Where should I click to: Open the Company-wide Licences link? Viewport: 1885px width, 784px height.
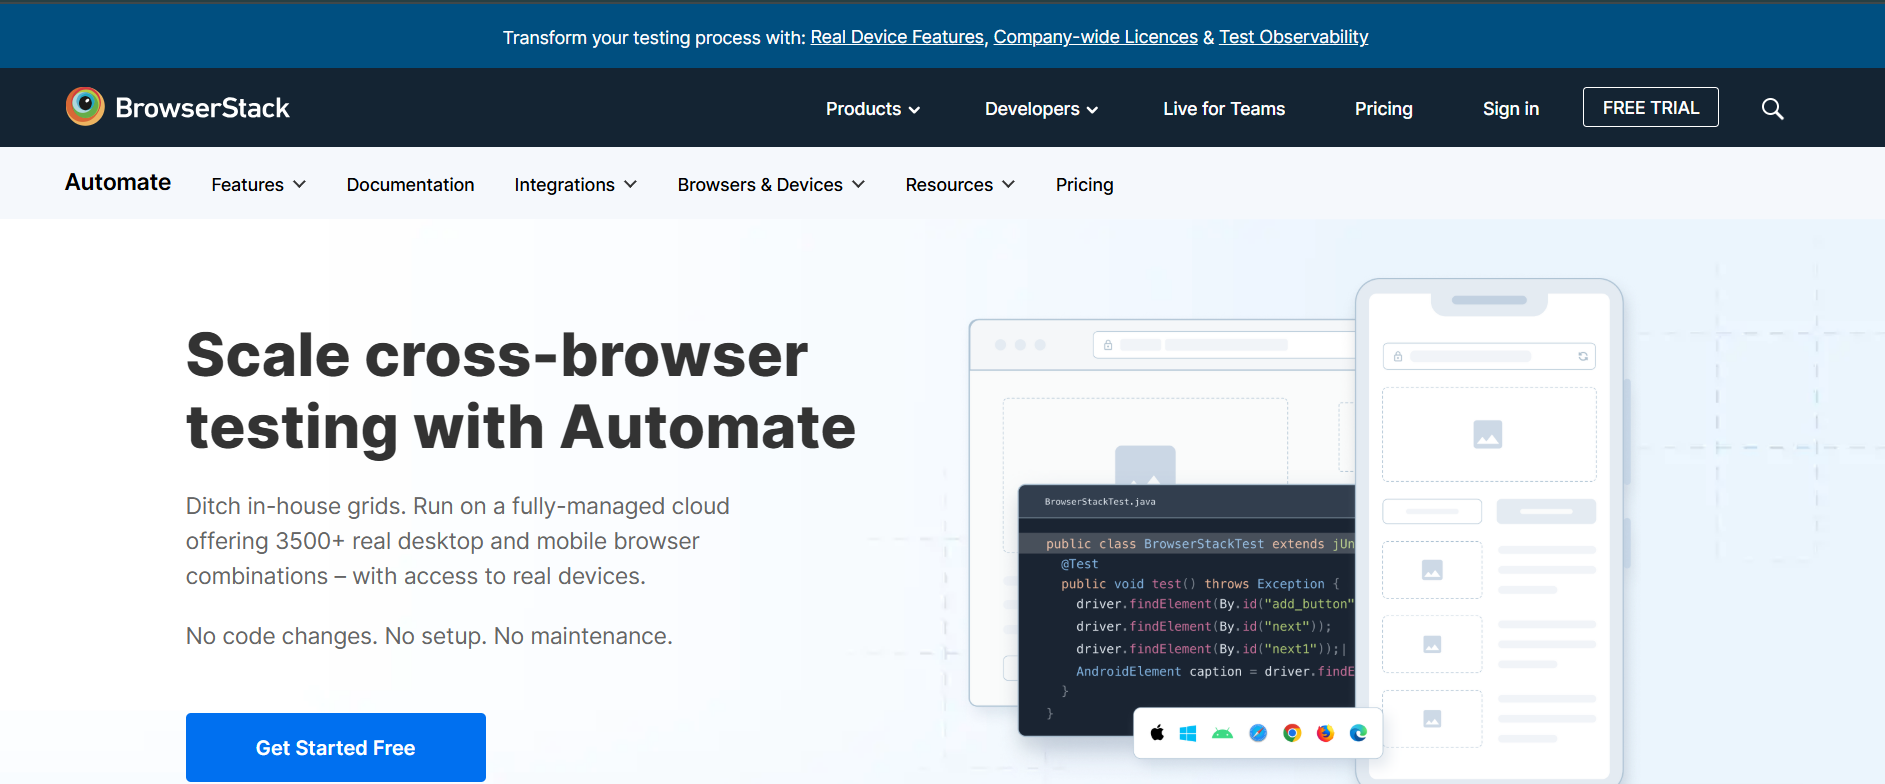(x=1095, y=37)
